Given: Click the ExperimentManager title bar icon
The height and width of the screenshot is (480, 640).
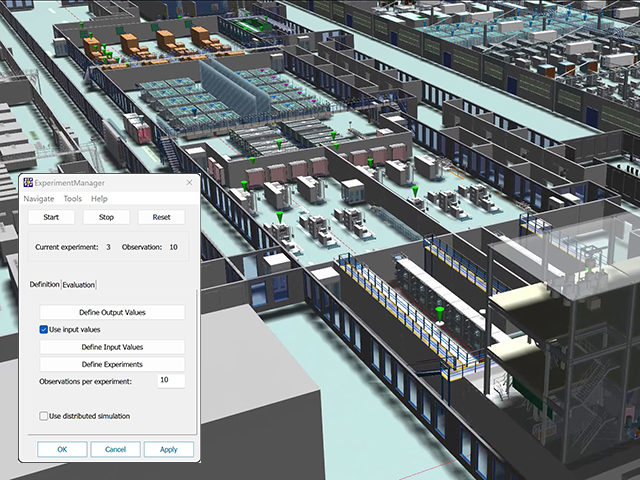Looking at the screenshot, I should pos(27,183).
